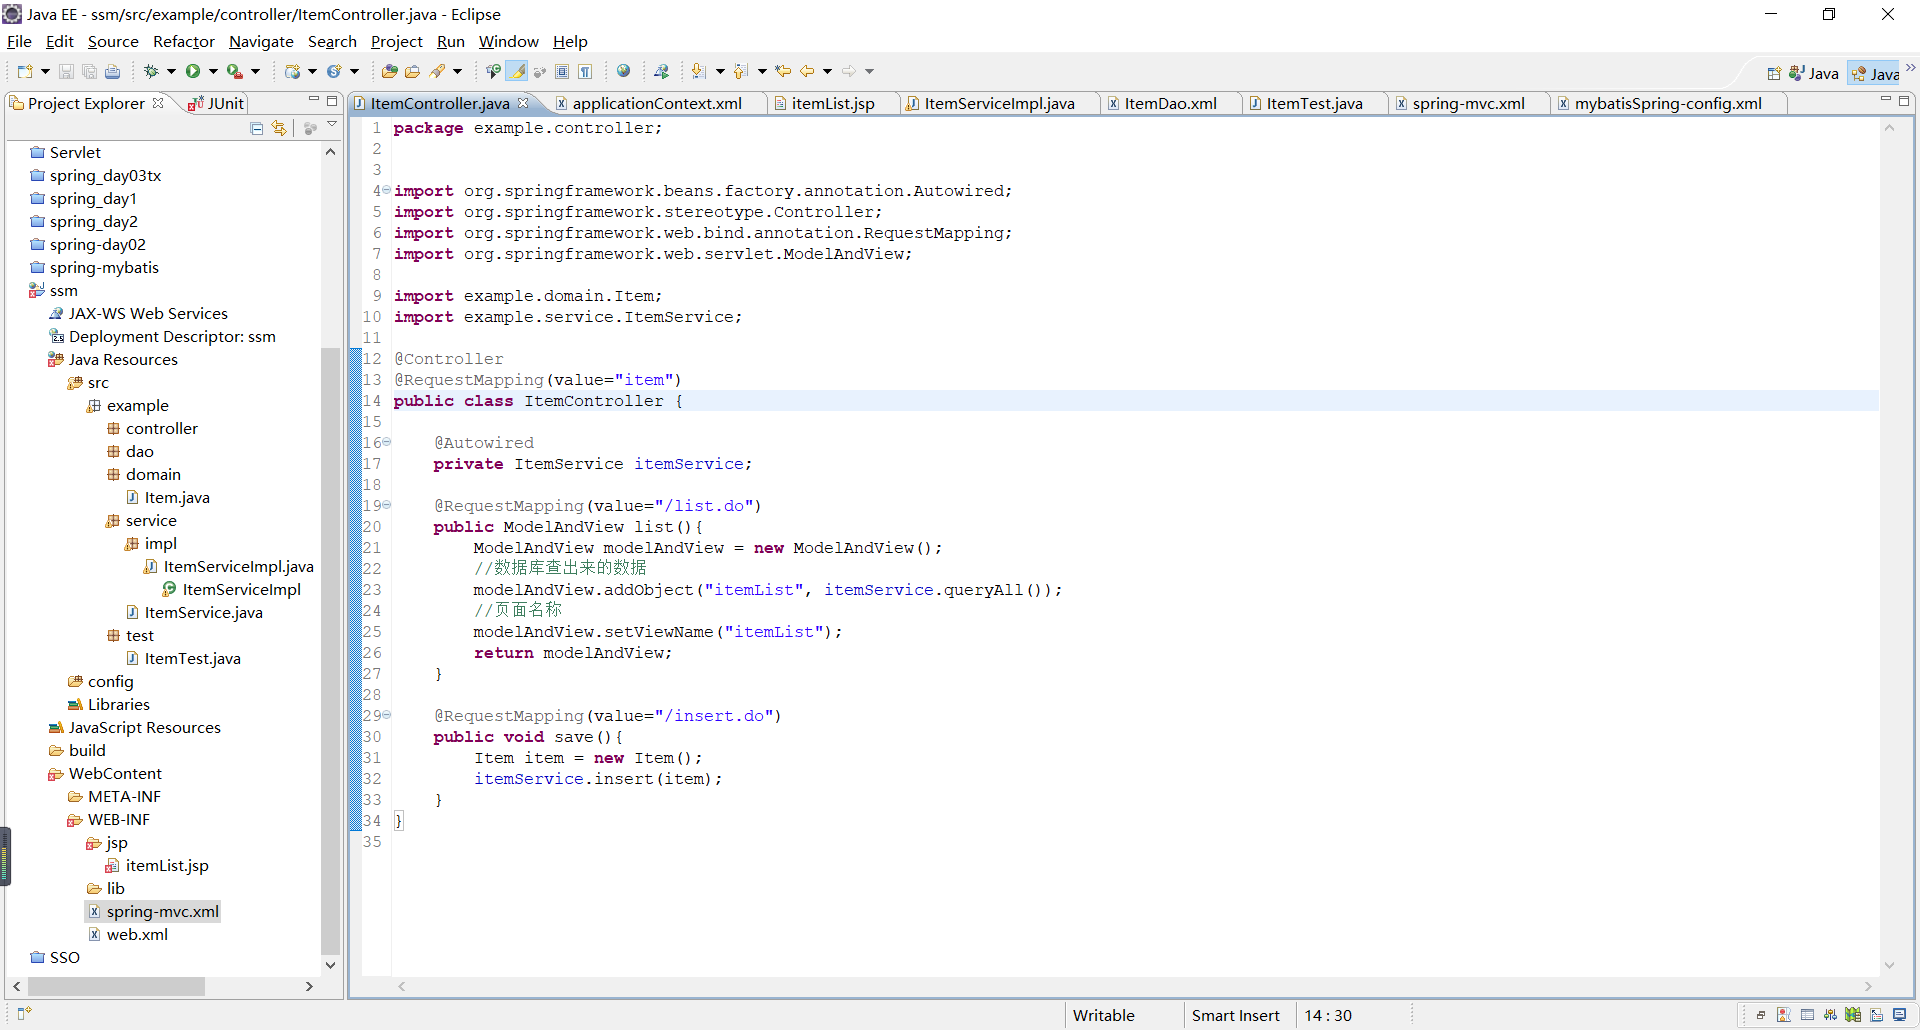
Task: Click Project Explorer horizontal scrollbar thumb
Action: 116,986
